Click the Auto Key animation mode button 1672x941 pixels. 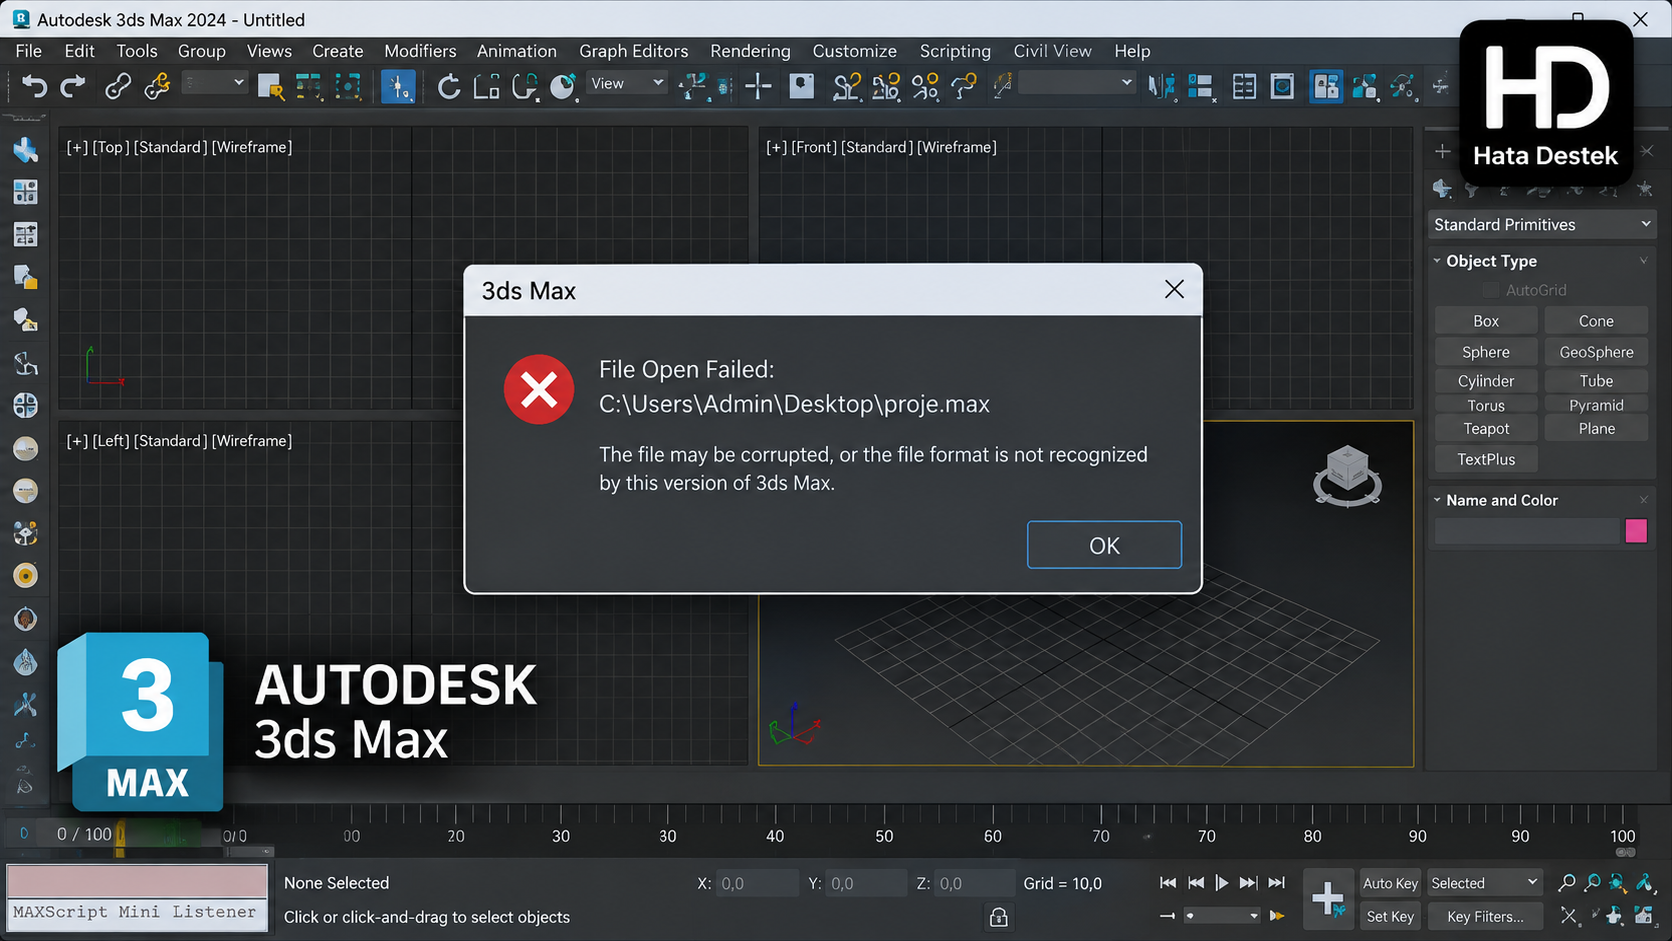[1390, 883]
